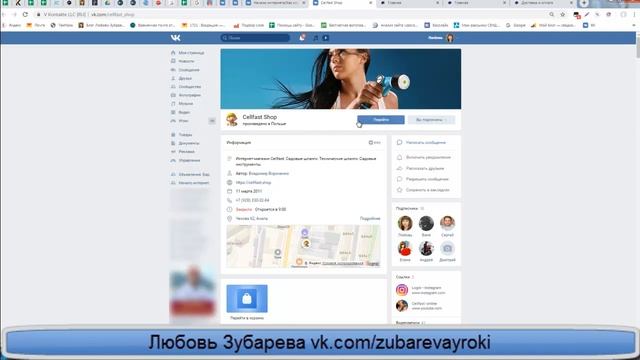Image resolution: width=640 pixels, height=360 pixels.
Task: Open the cellfast.shop website link
Action: 253,182
